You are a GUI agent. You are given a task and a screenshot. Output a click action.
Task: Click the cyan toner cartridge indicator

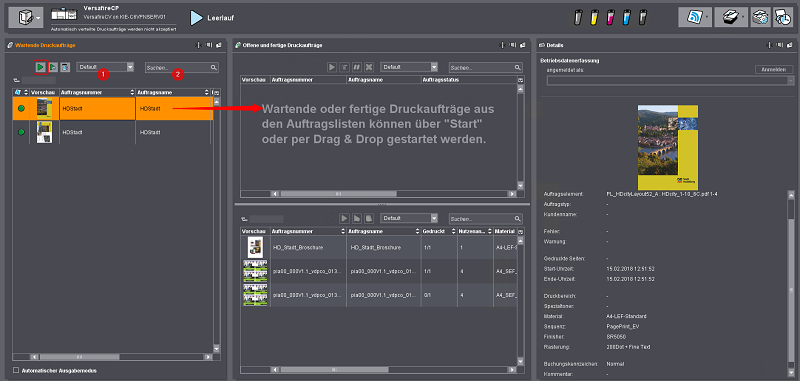click(627, 18)
